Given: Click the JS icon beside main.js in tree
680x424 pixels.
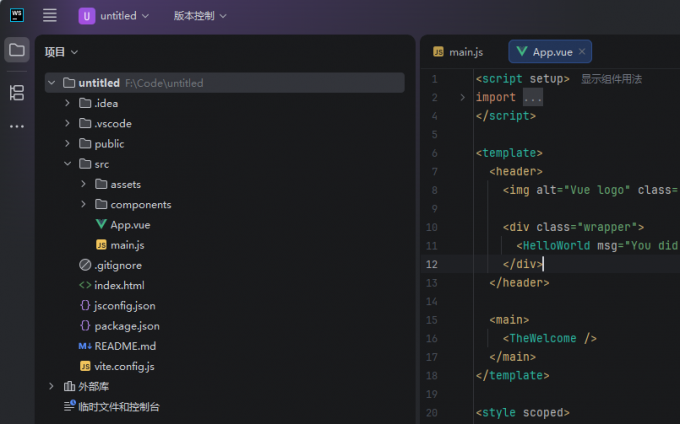Looking at the screenshot, I should point(101,245).
